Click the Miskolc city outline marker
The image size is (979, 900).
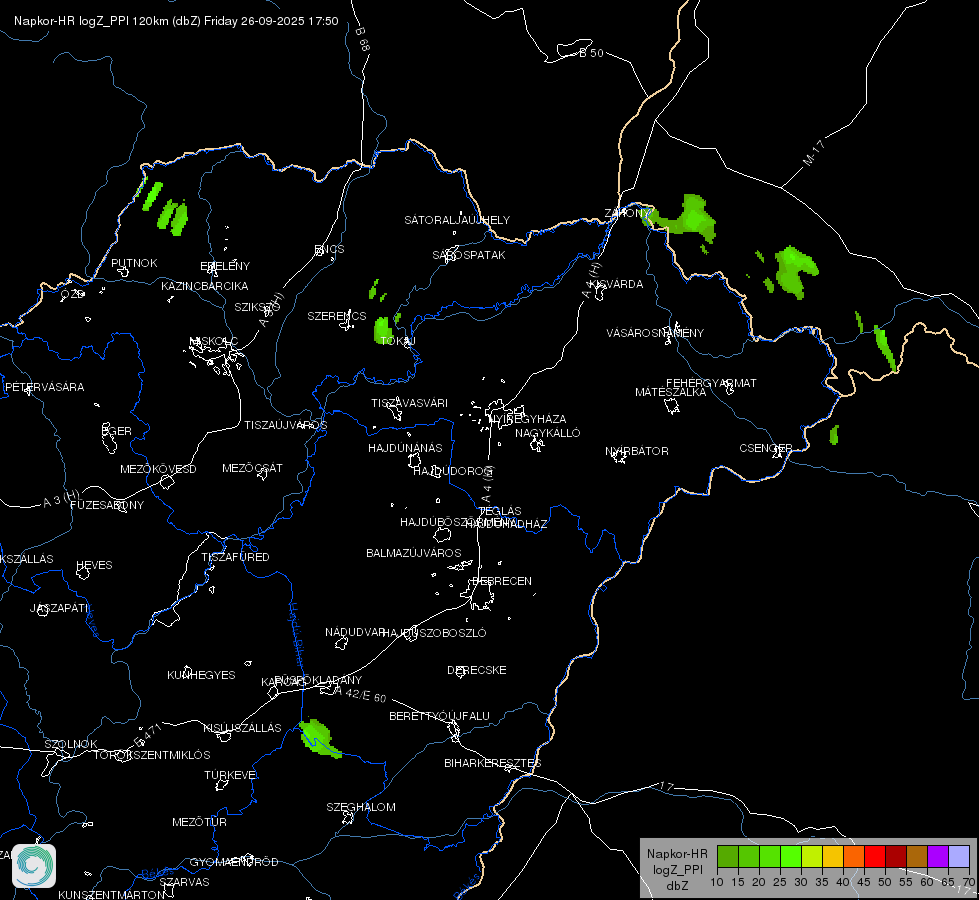tap(215, 357)
